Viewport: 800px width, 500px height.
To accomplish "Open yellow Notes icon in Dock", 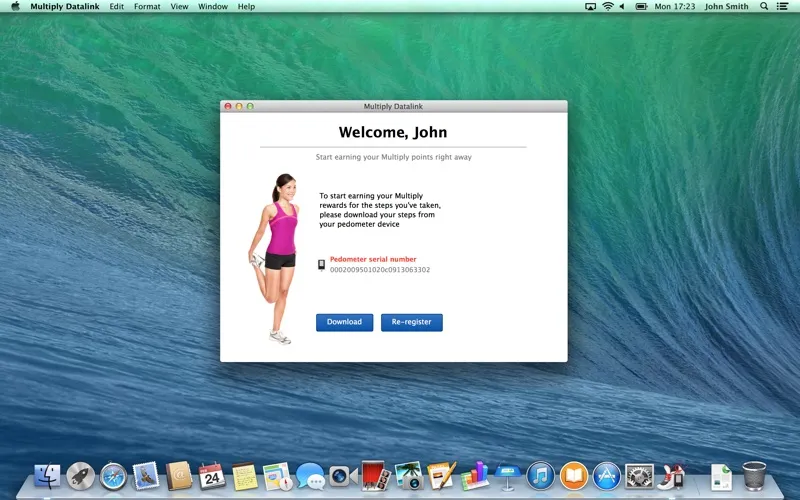I will pos(245,477).
